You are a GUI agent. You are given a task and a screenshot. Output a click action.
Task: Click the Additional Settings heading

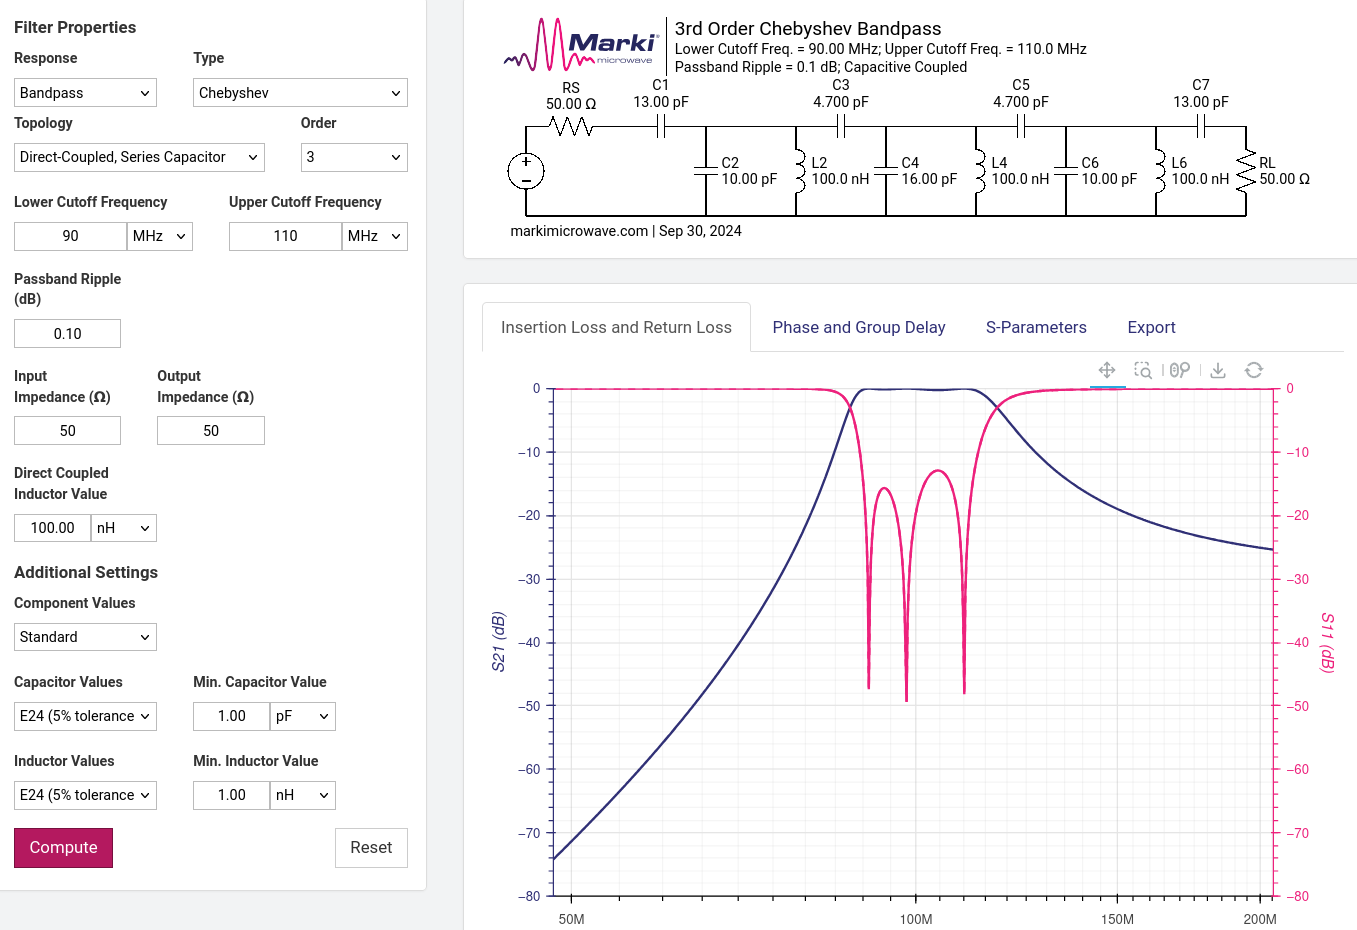pos(86,572)
